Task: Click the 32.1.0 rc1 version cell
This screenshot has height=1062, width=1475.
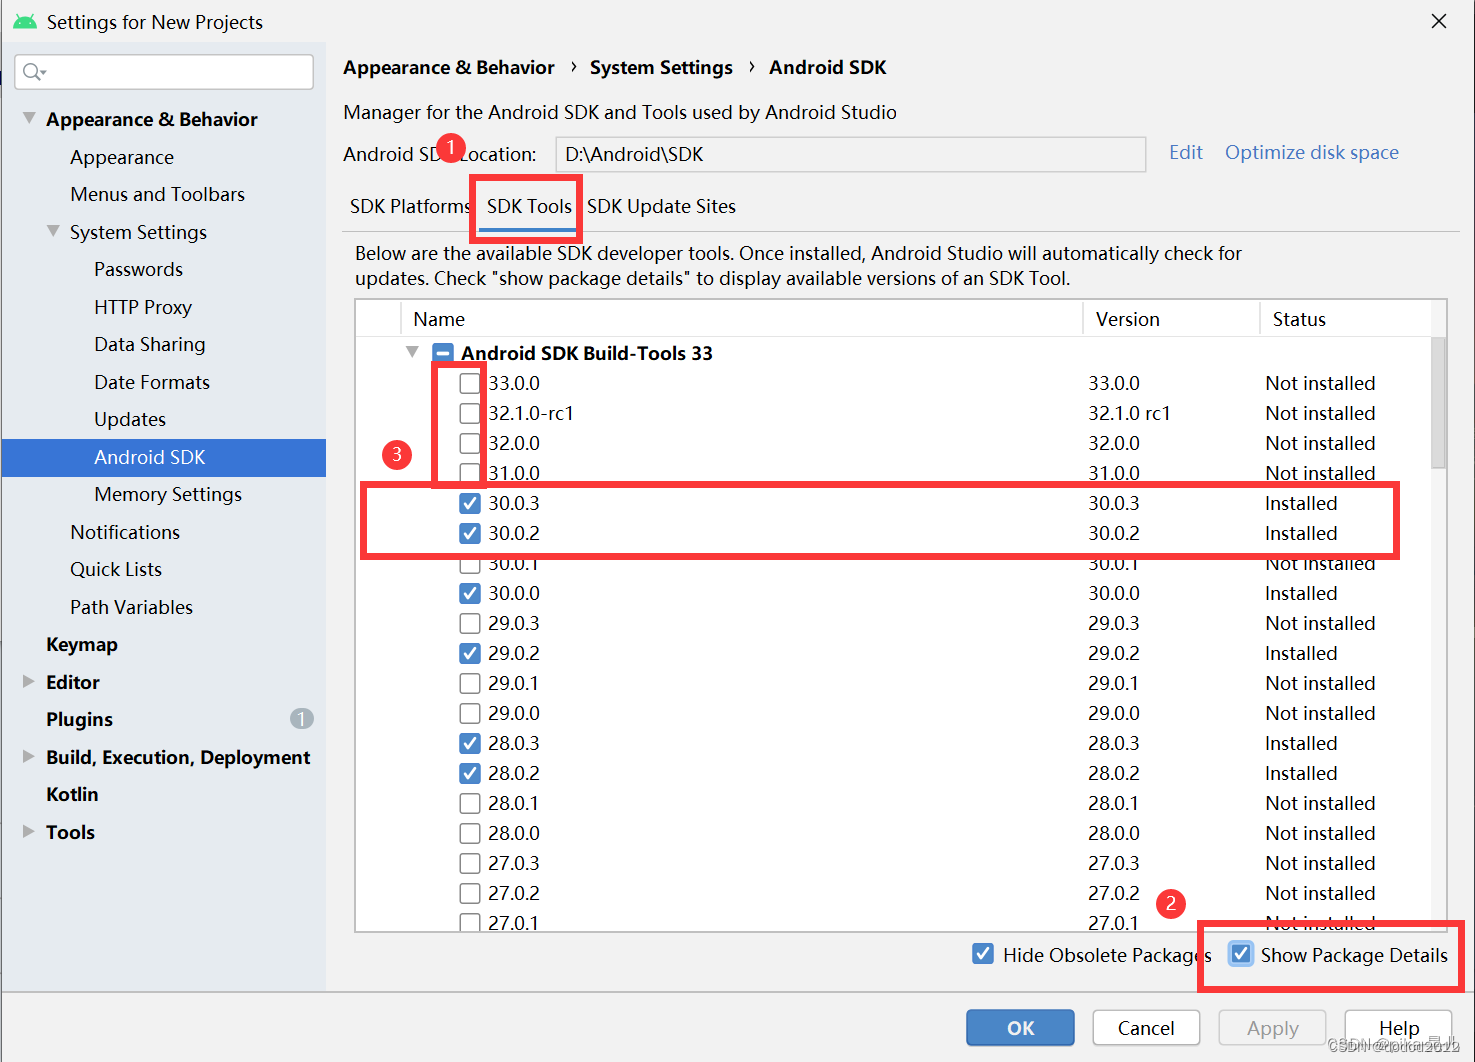Action: 1129,413
